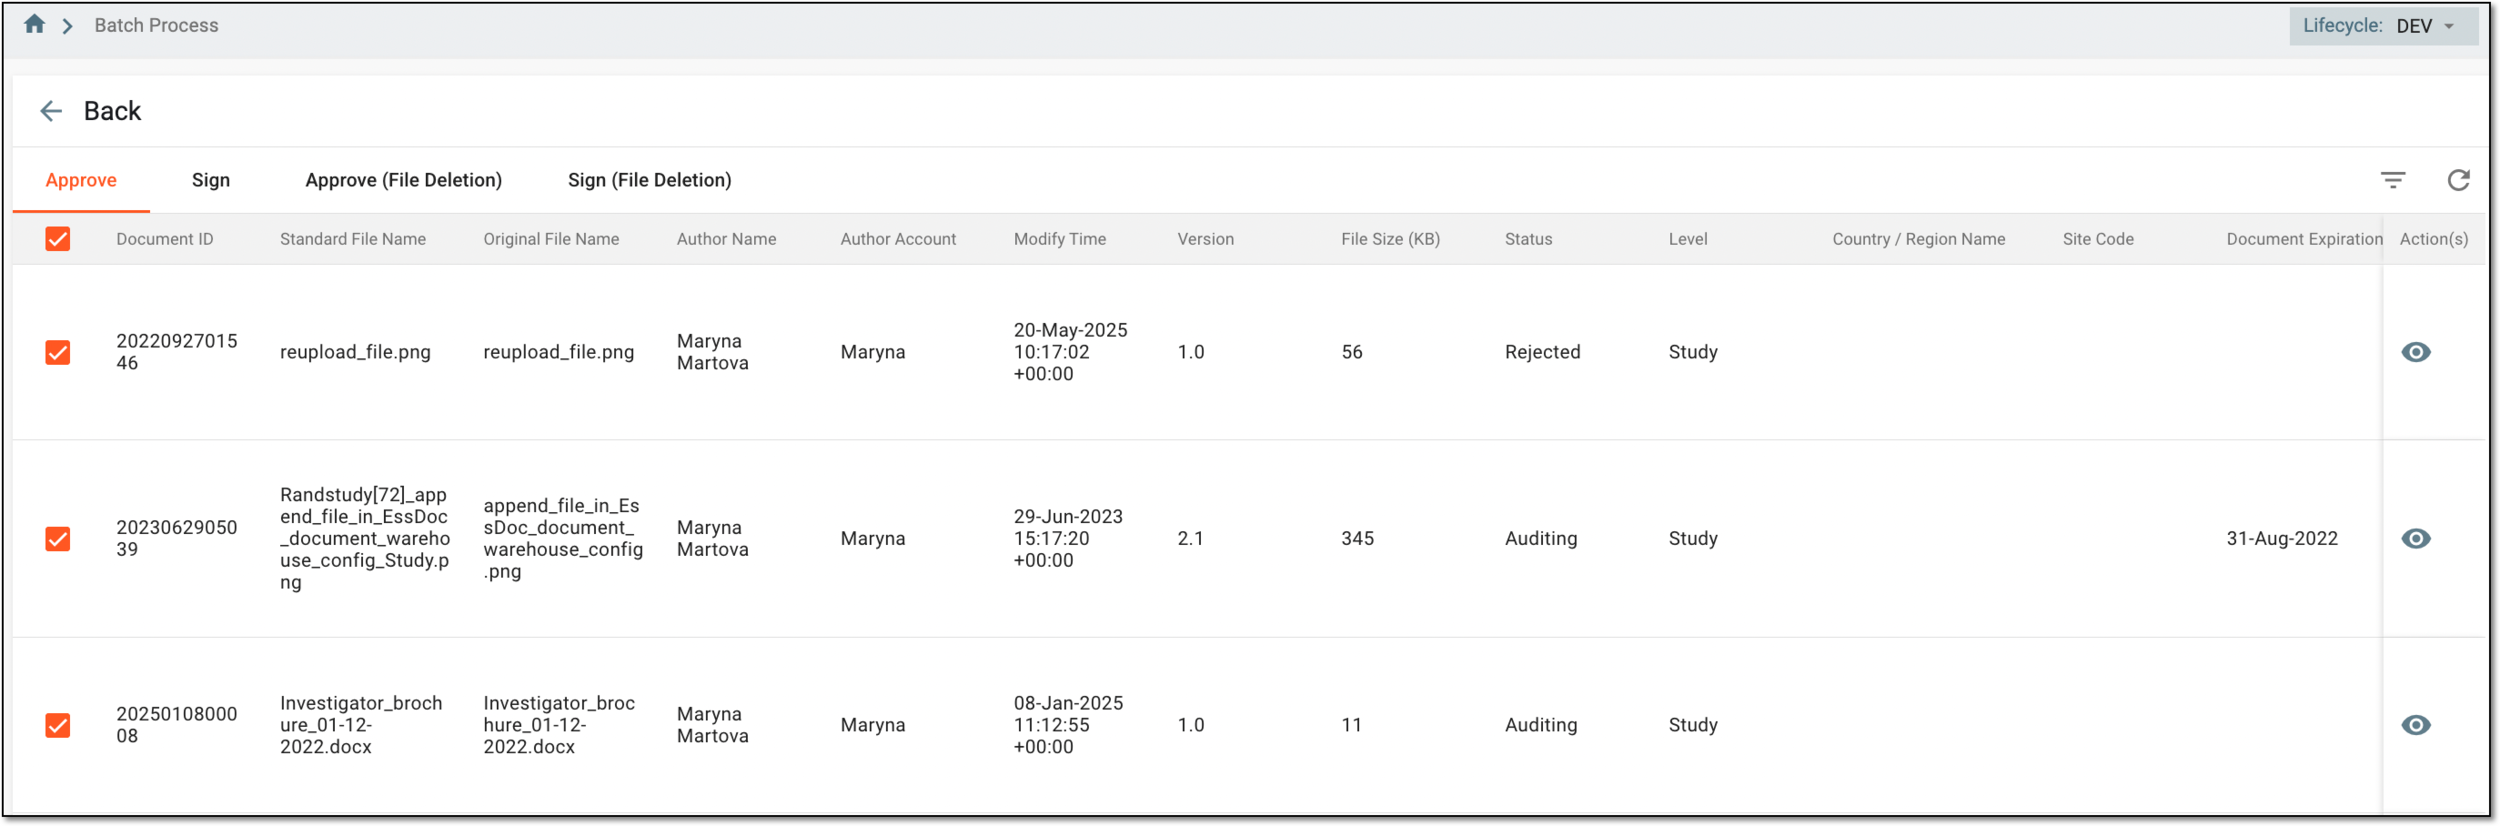The width and height of the screenshot is (2500, 826).
Task: Click document ID 2025010800008
Action: (x=177, y=725)
